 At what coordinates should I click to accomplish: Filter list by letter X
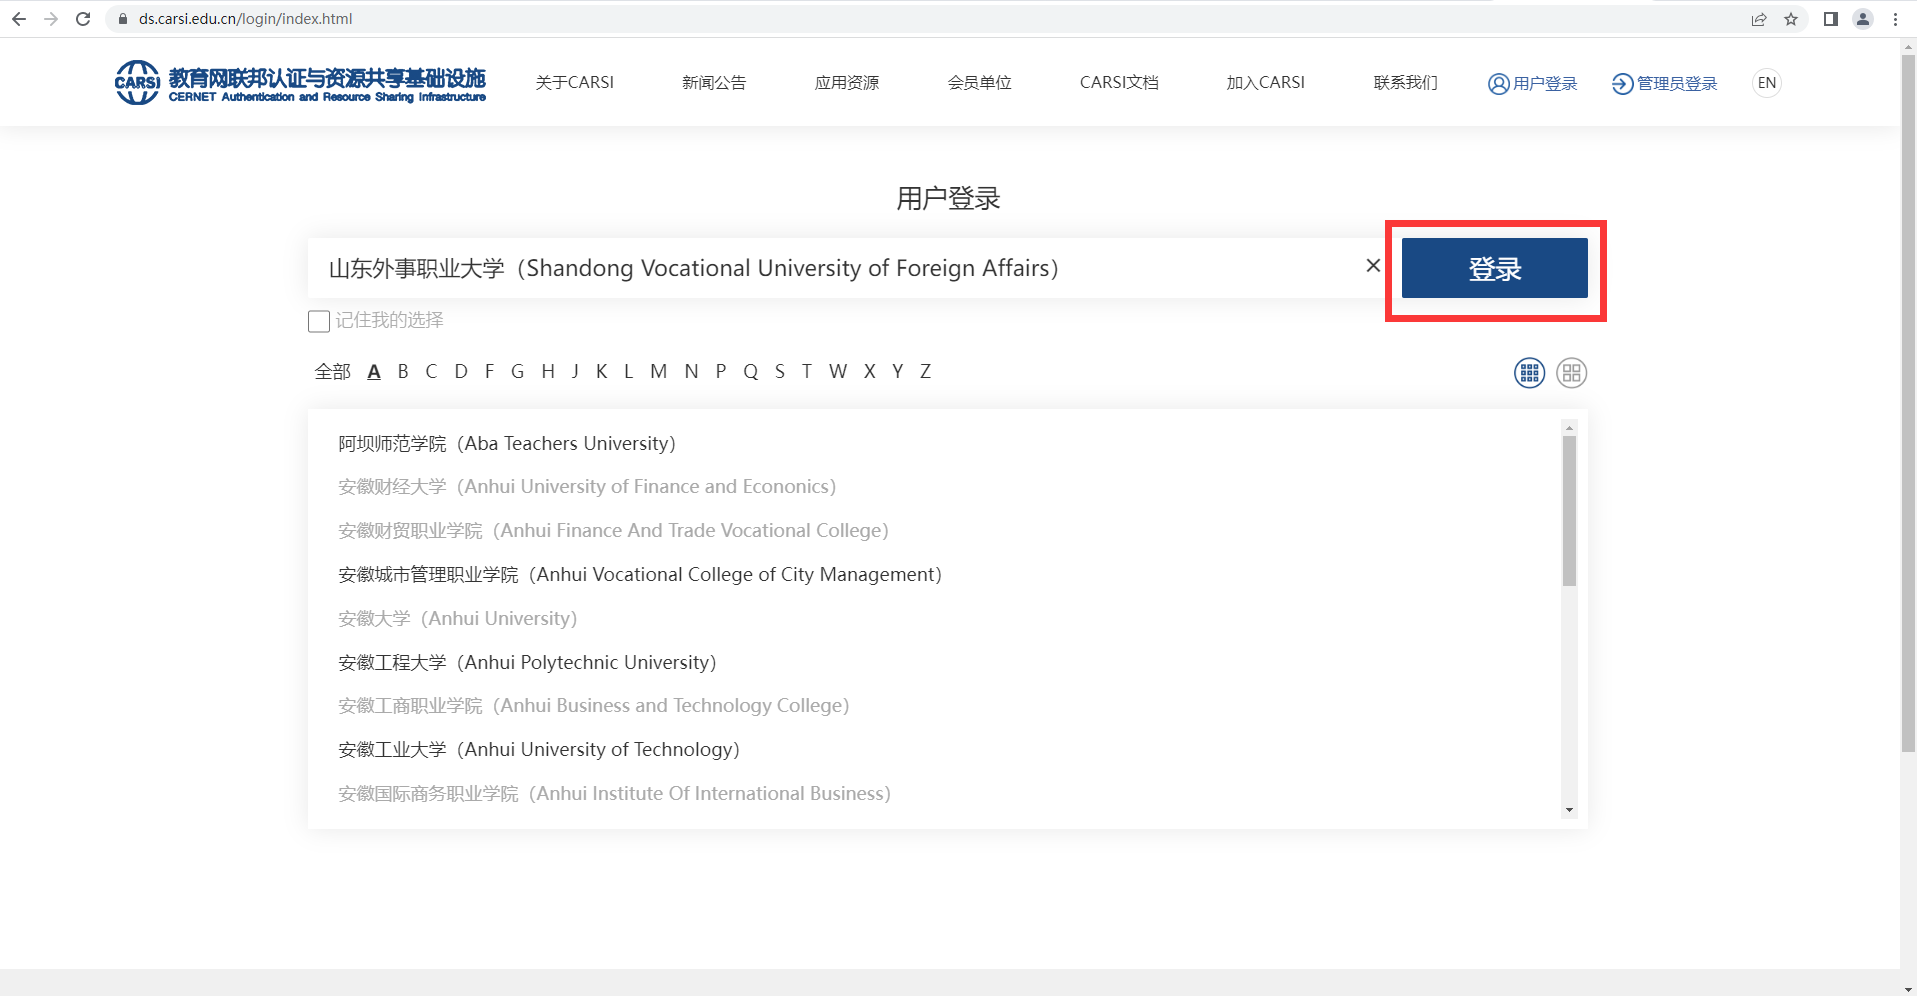point(870,372)
